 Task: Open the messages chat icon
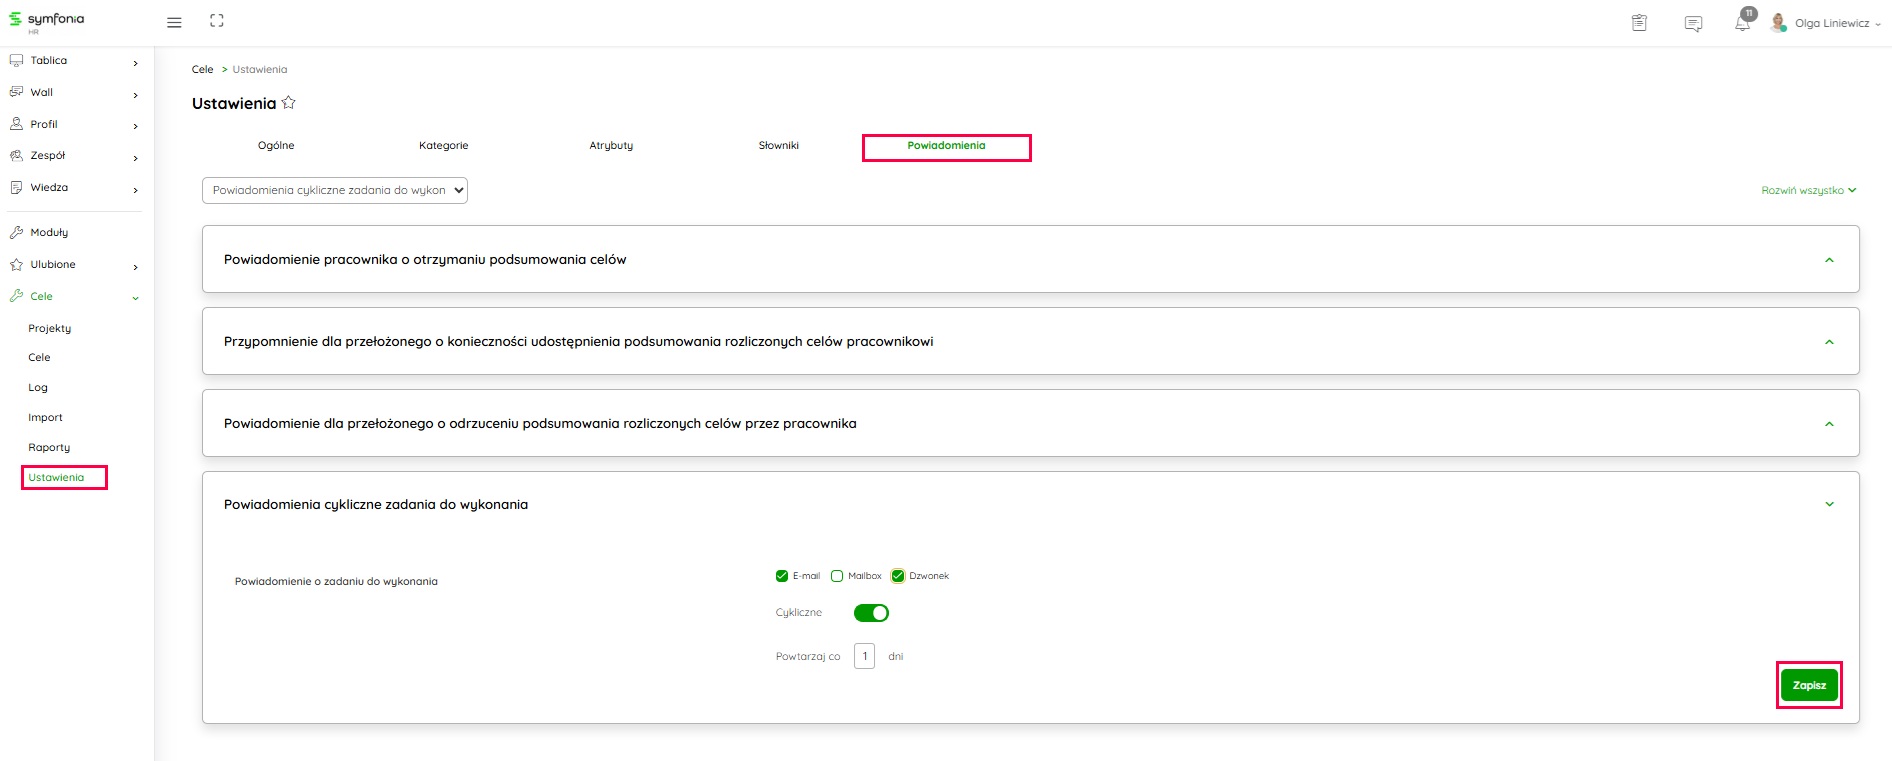1693,24
